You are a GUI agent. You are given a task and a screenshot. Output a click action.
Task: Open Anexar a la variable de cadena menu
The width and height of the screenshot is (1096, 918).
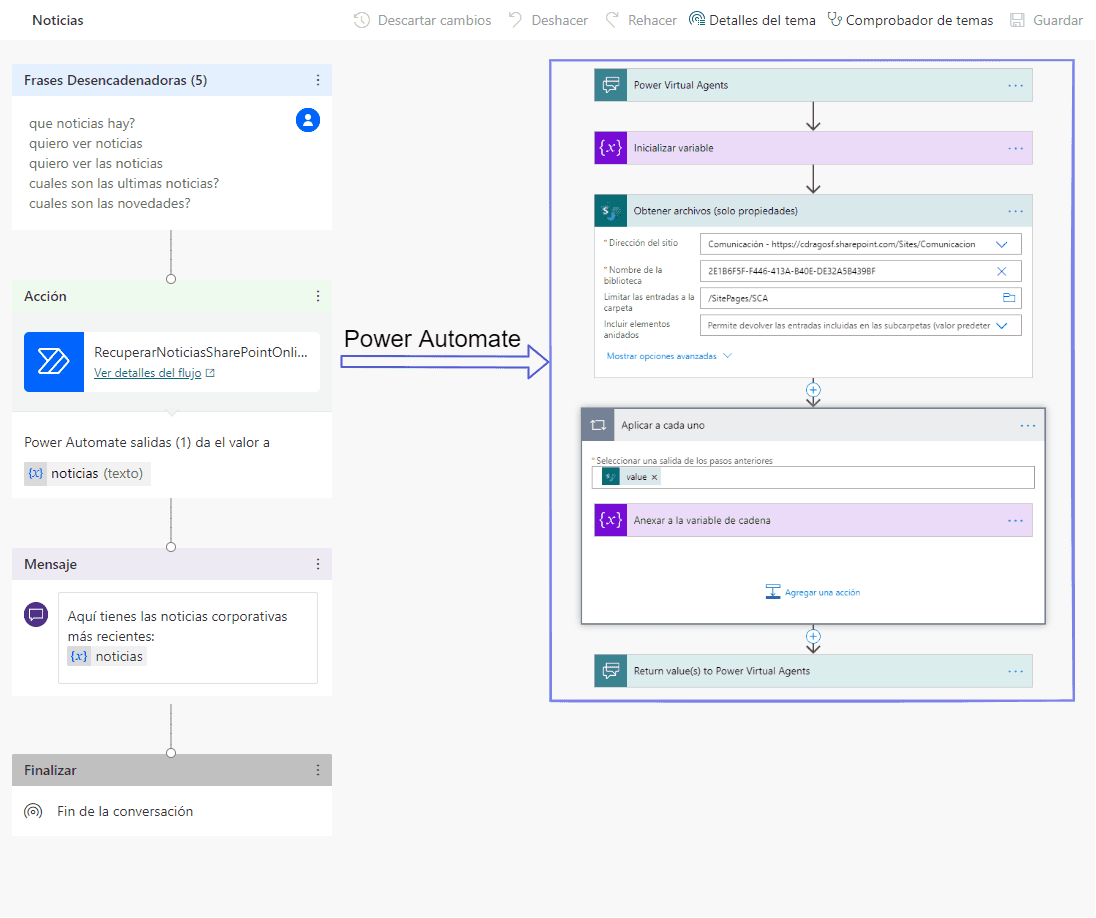tap(1016, 520)
